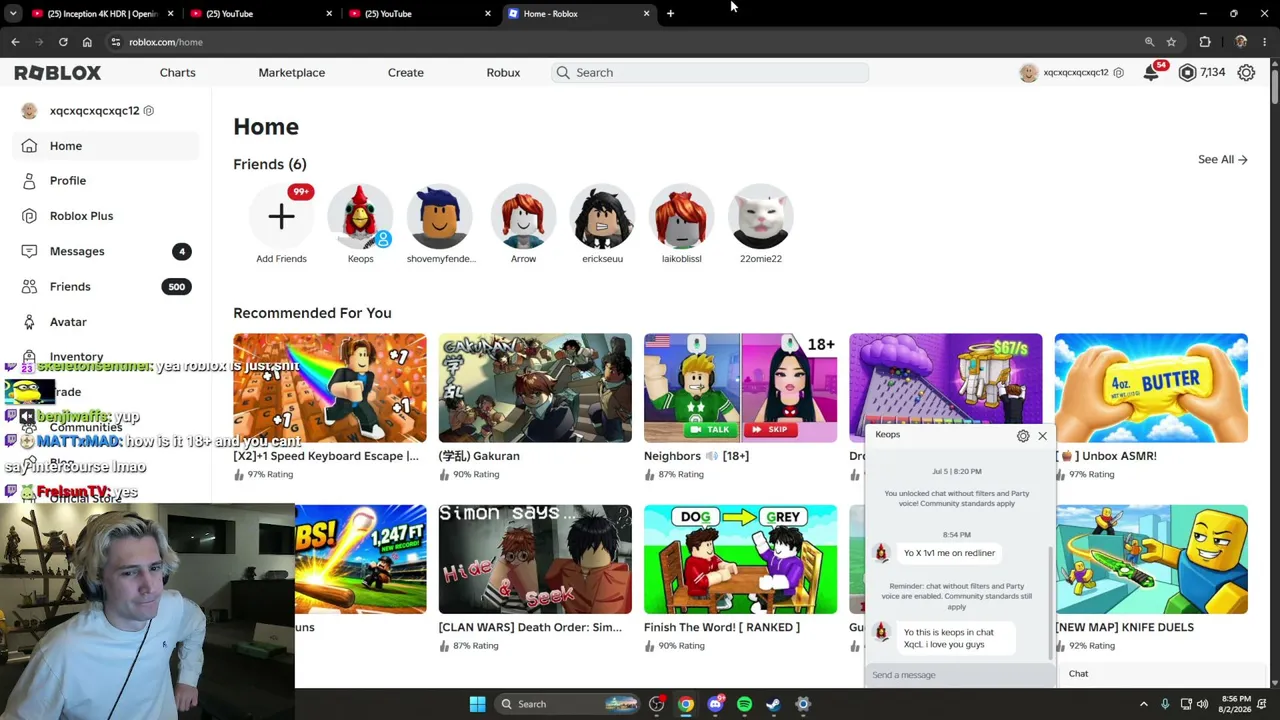Open Avatar in the left sidebar
Viewport: 1280px width, 720px height.
(106, 322)
